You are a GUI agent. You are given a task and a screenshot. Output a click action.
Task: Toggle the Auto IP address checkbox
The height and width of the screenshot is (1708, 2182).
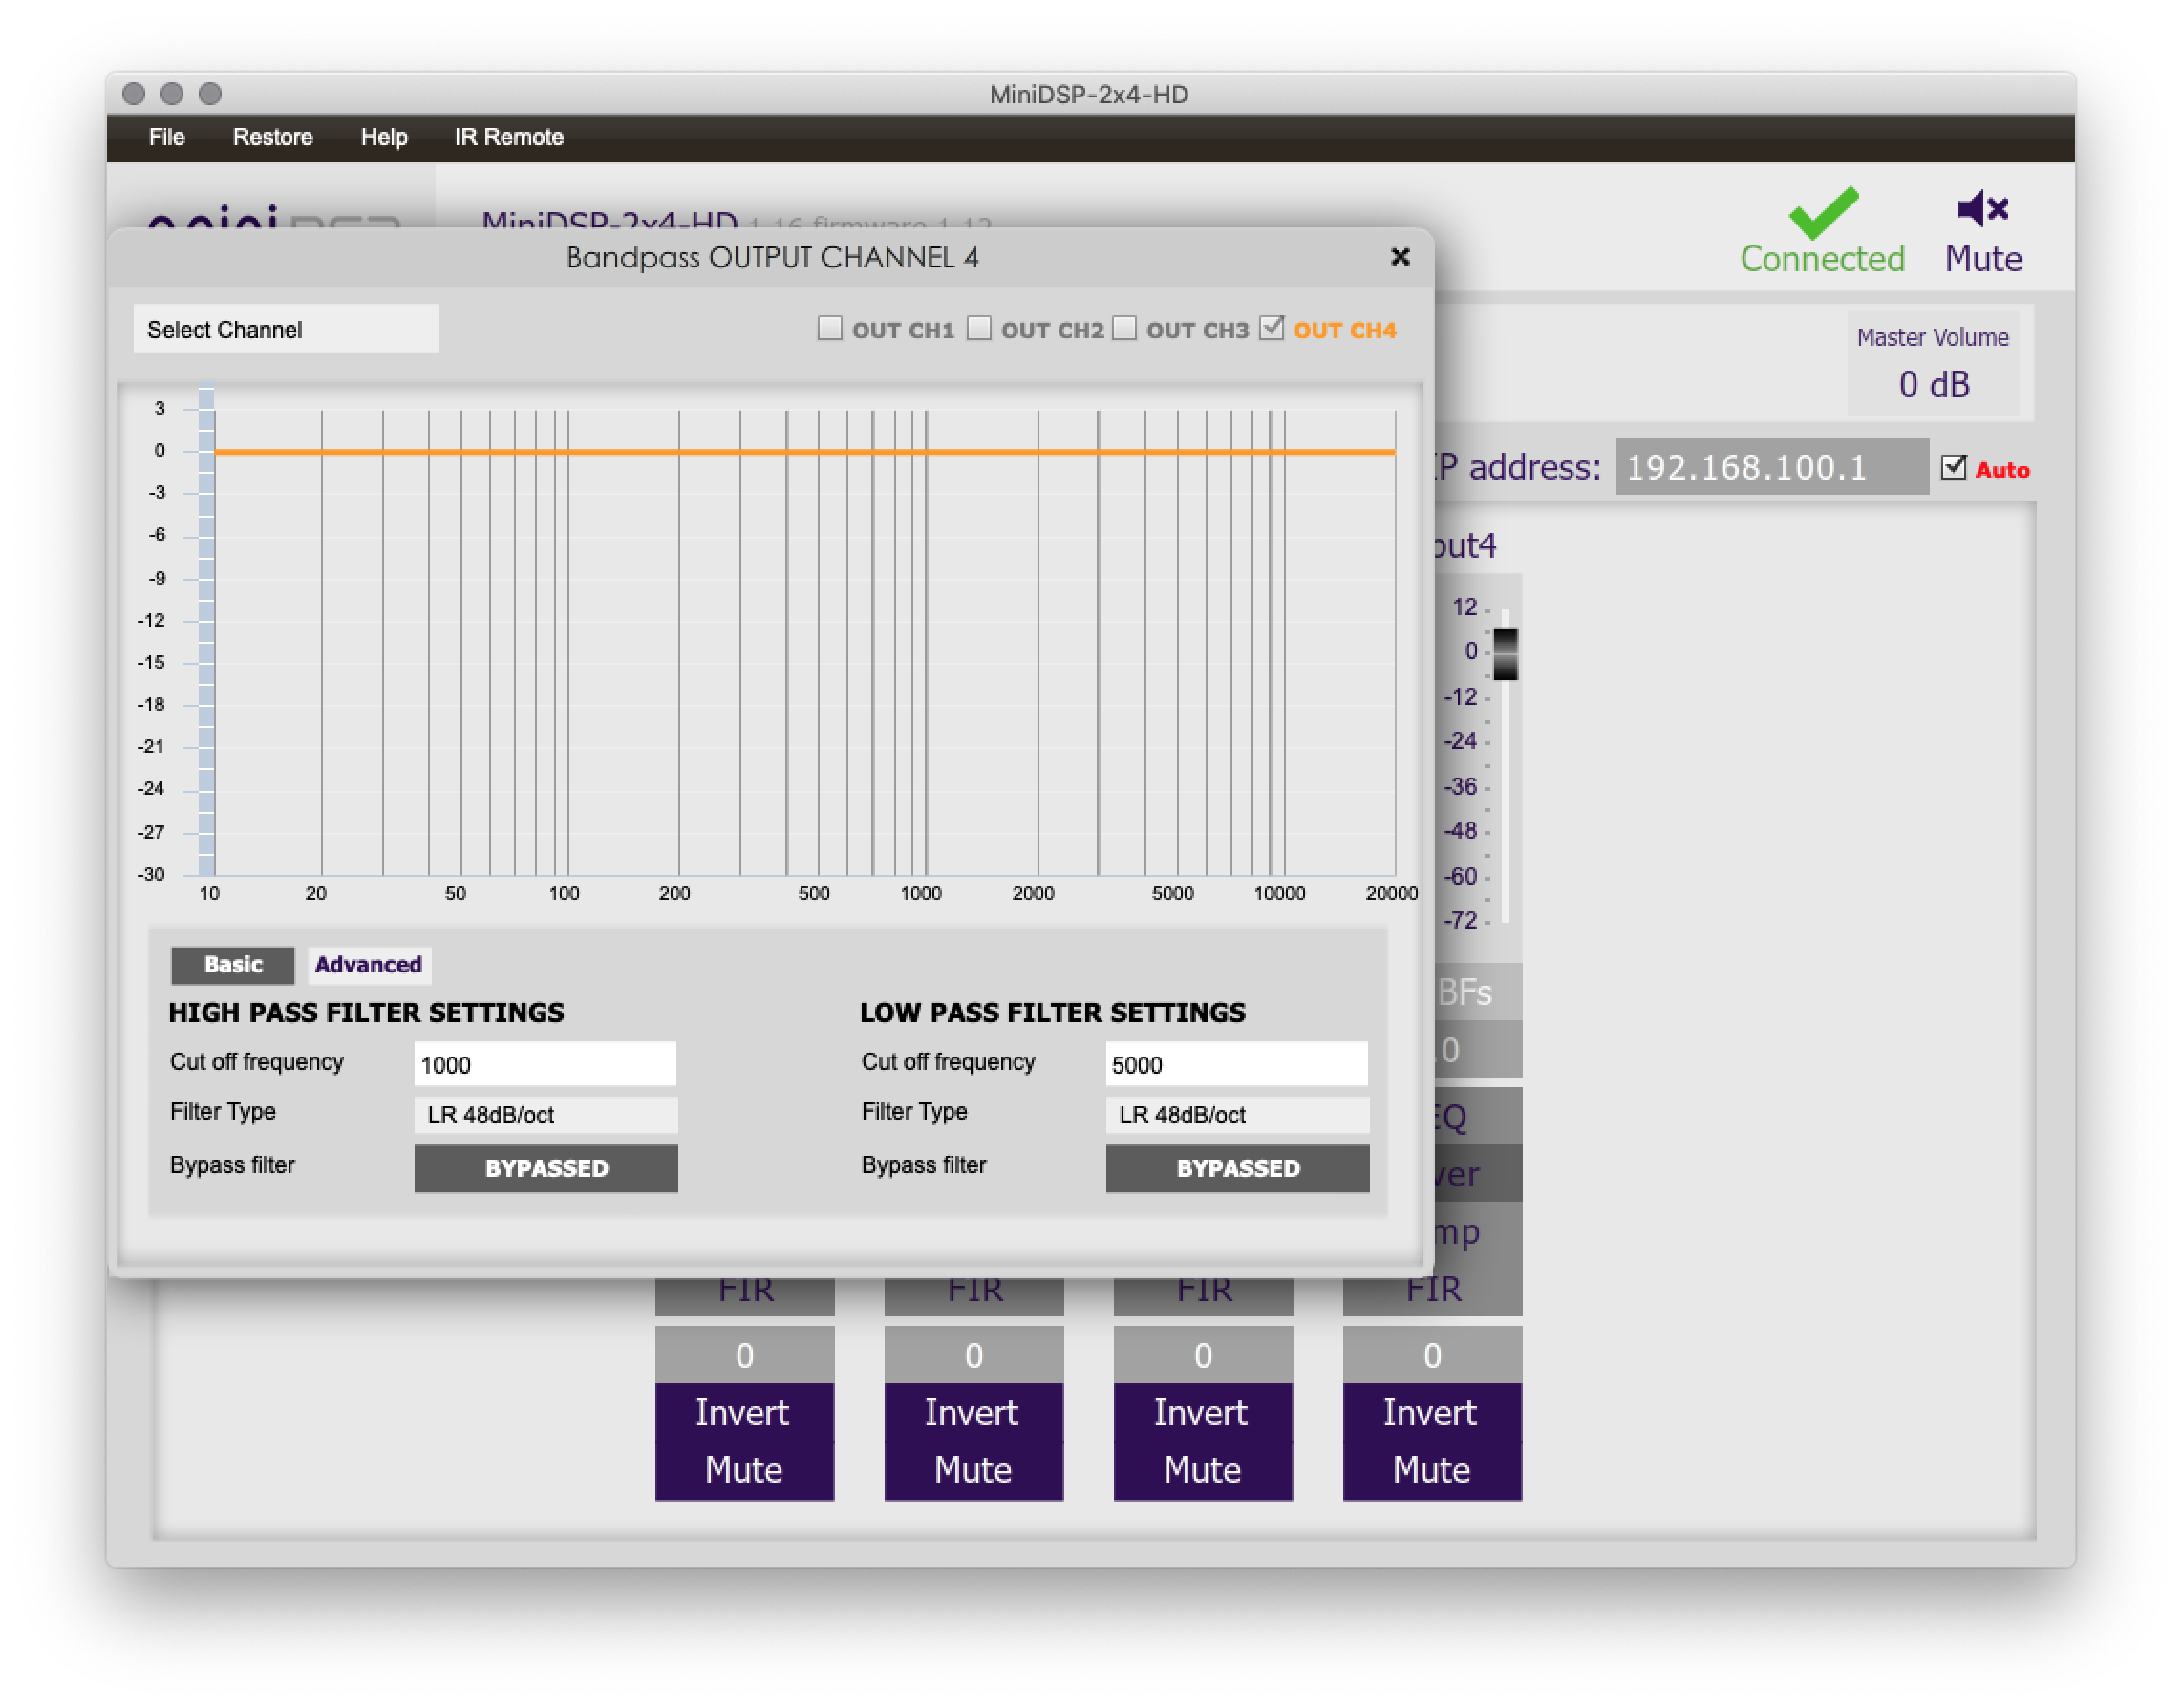pyautogui.click(x=1953, y=468)
